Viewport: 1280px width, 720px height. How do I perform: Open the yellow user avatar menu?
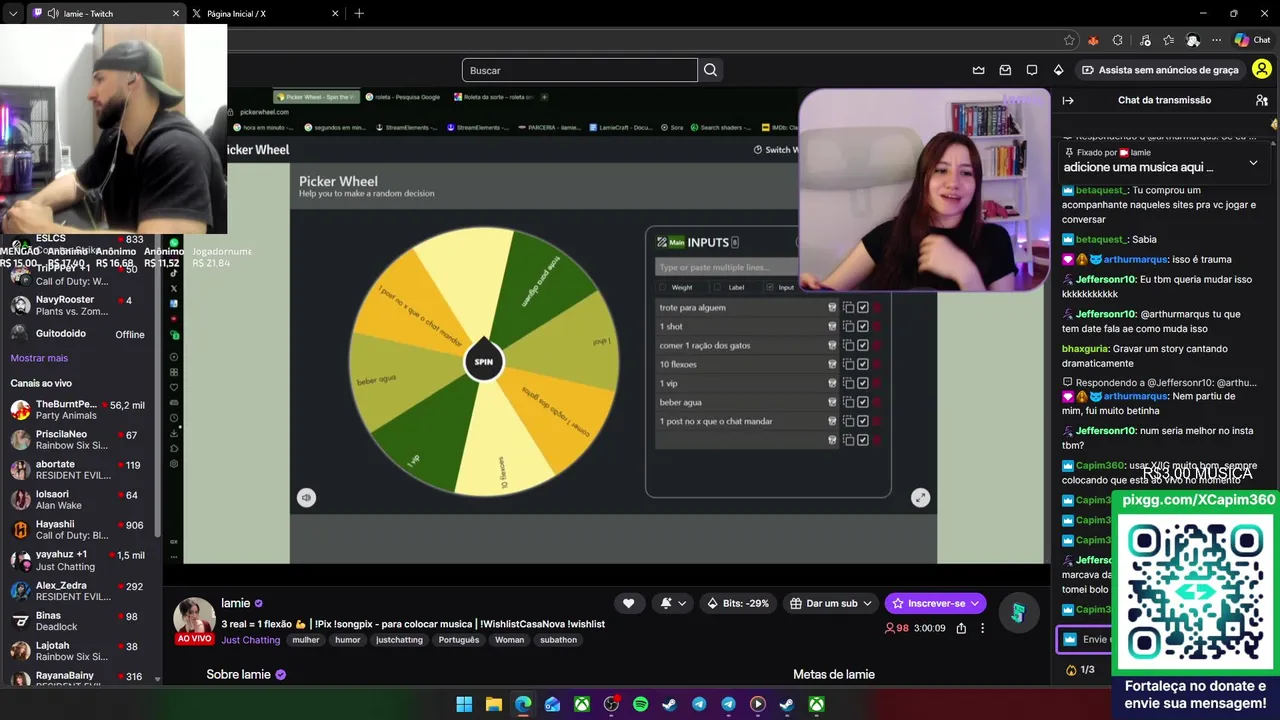(1262, 70)
